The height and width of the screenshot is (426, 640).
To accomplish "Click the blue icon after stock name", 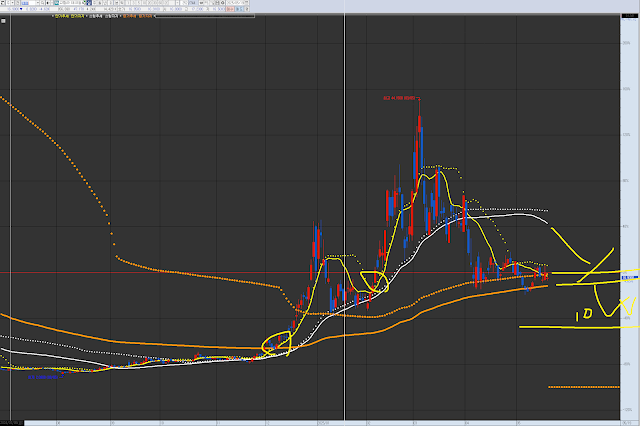I will click(89, 3).
